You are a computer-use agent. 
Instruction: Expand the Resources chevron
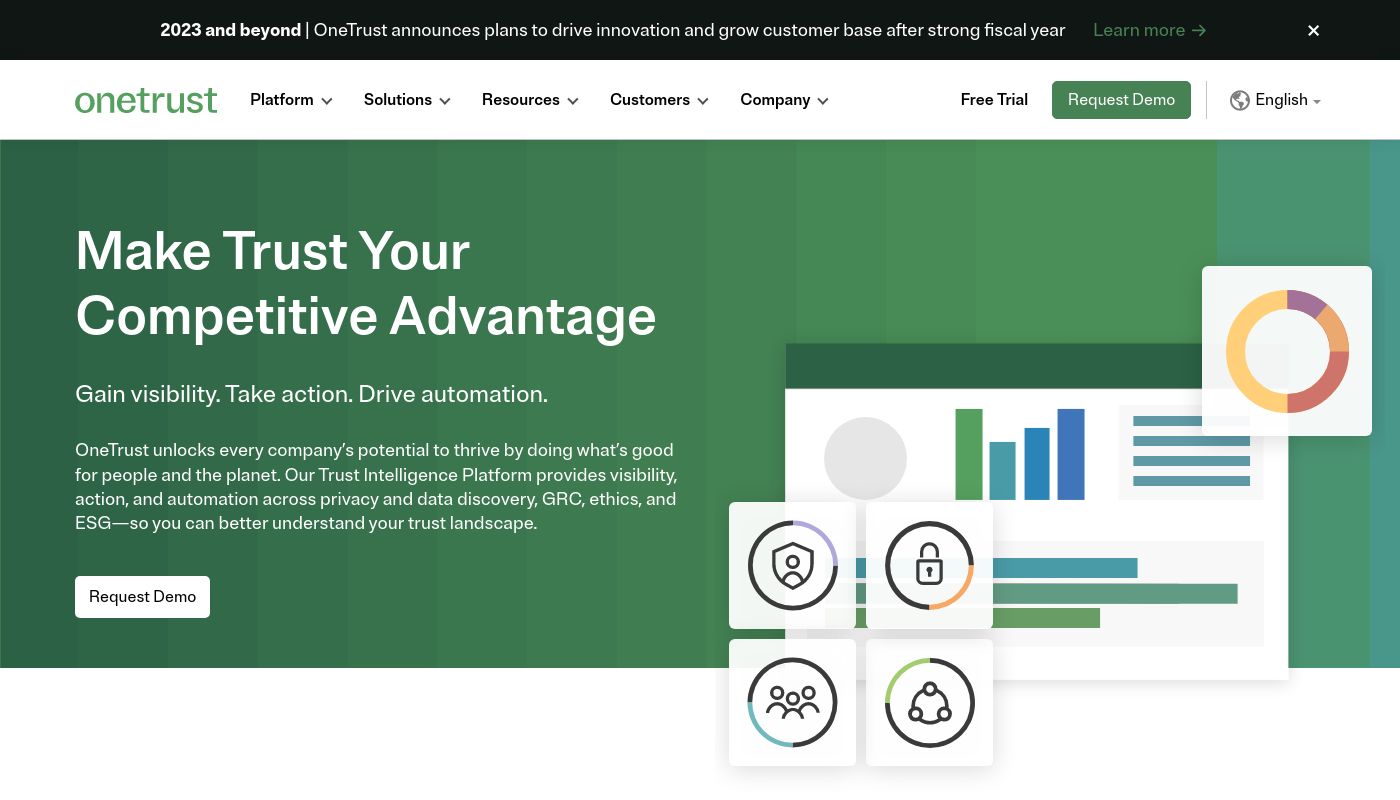tap(573, 101)
